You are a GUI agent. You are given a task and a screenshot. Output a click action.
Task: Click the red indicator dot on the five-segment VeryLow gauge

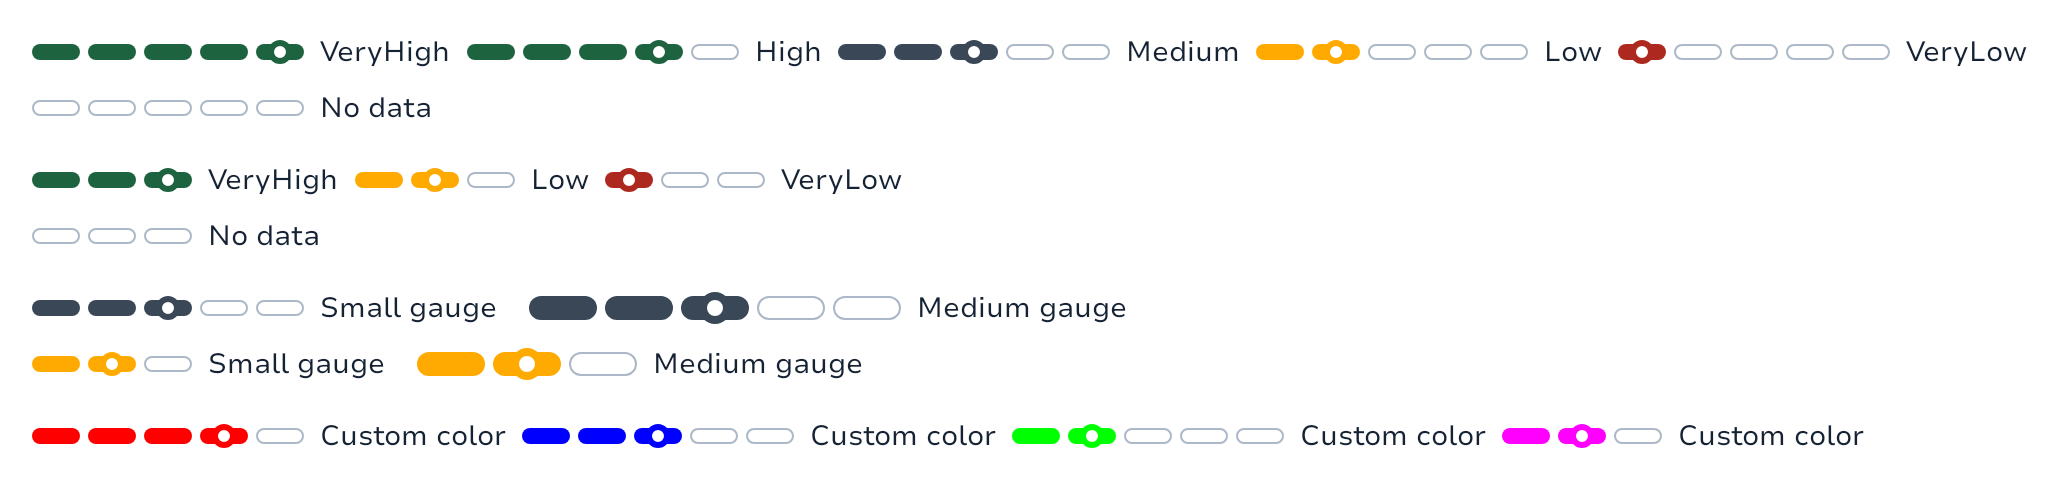tap(1641, 52)
